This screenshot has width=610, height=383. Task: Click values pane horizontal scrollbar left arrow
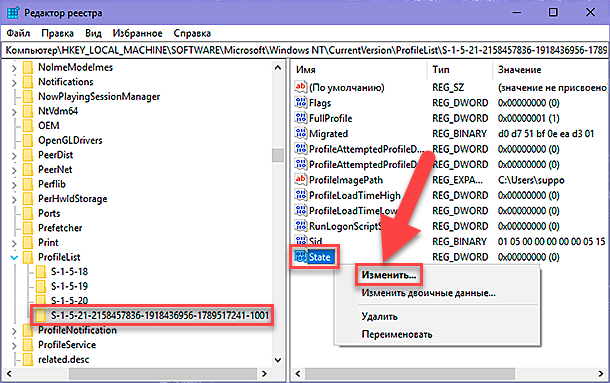(x=298, y=374)
